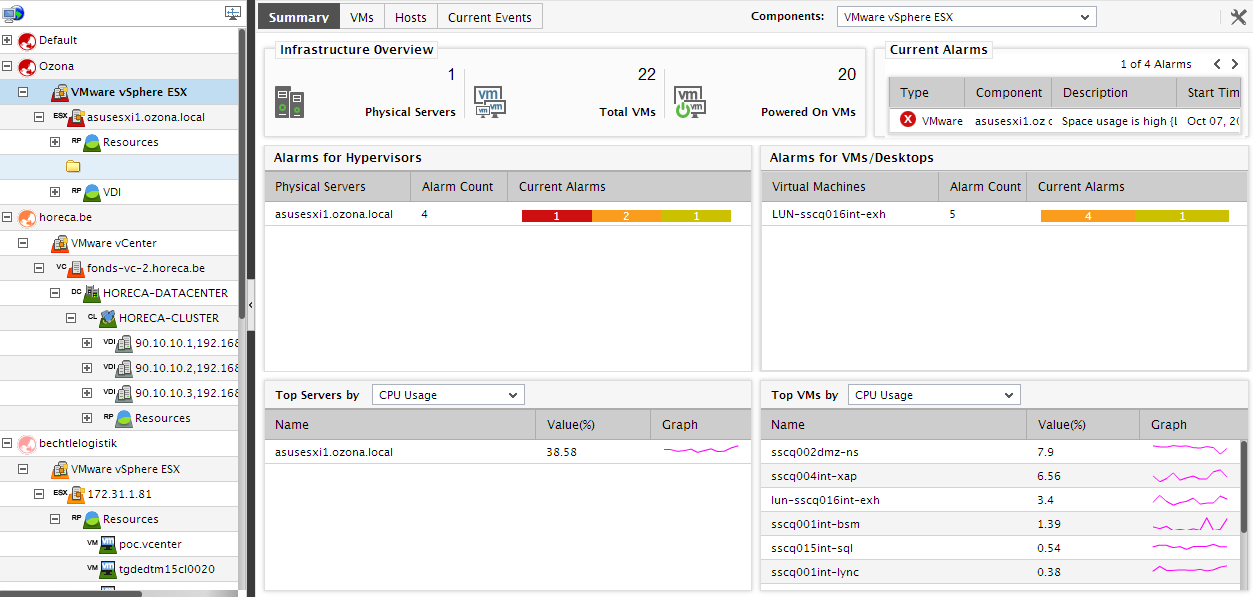
Task: Switch to the Summary tab
Action: pos(299,17)
